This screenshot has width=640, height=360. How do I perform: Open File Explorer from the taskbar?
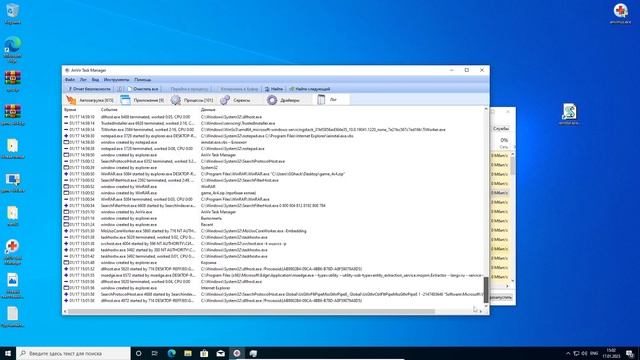(188, 353)
